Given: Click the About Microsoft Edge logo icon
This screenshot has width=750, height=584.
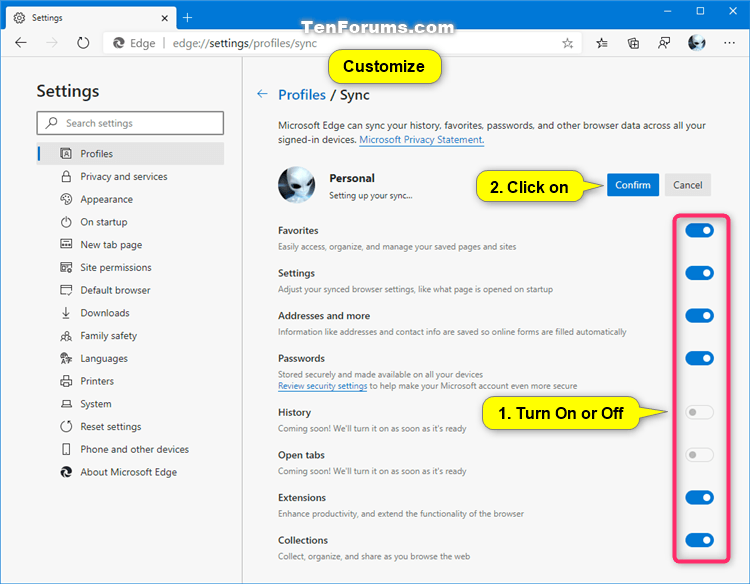Looking at the screenshot, I should pyautogui.click(x=66, y=472).
